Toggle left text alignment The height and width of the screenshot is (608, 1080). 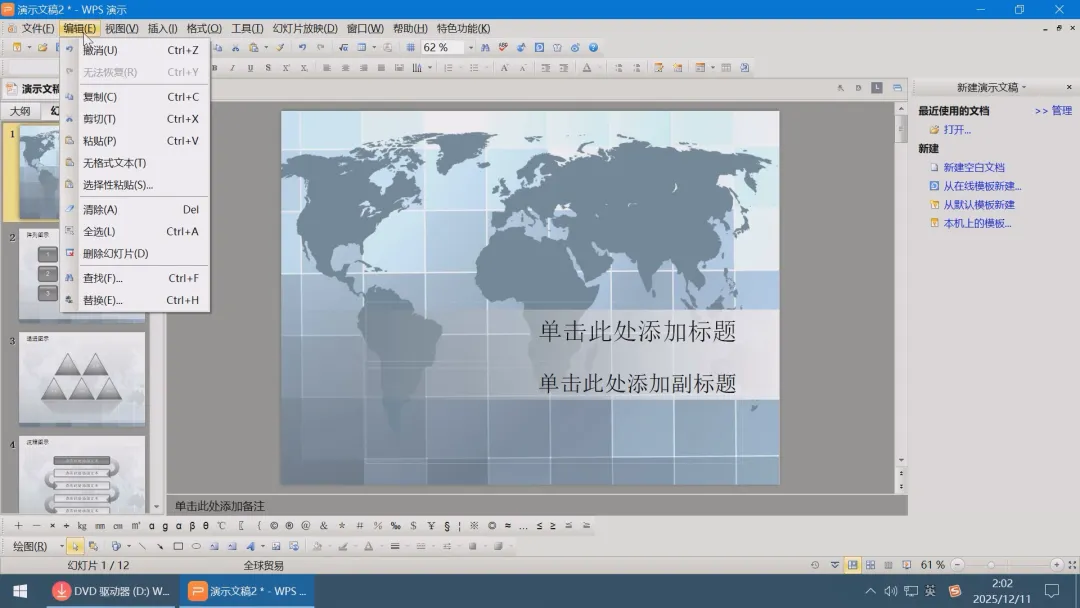click(x=327, y=67)
